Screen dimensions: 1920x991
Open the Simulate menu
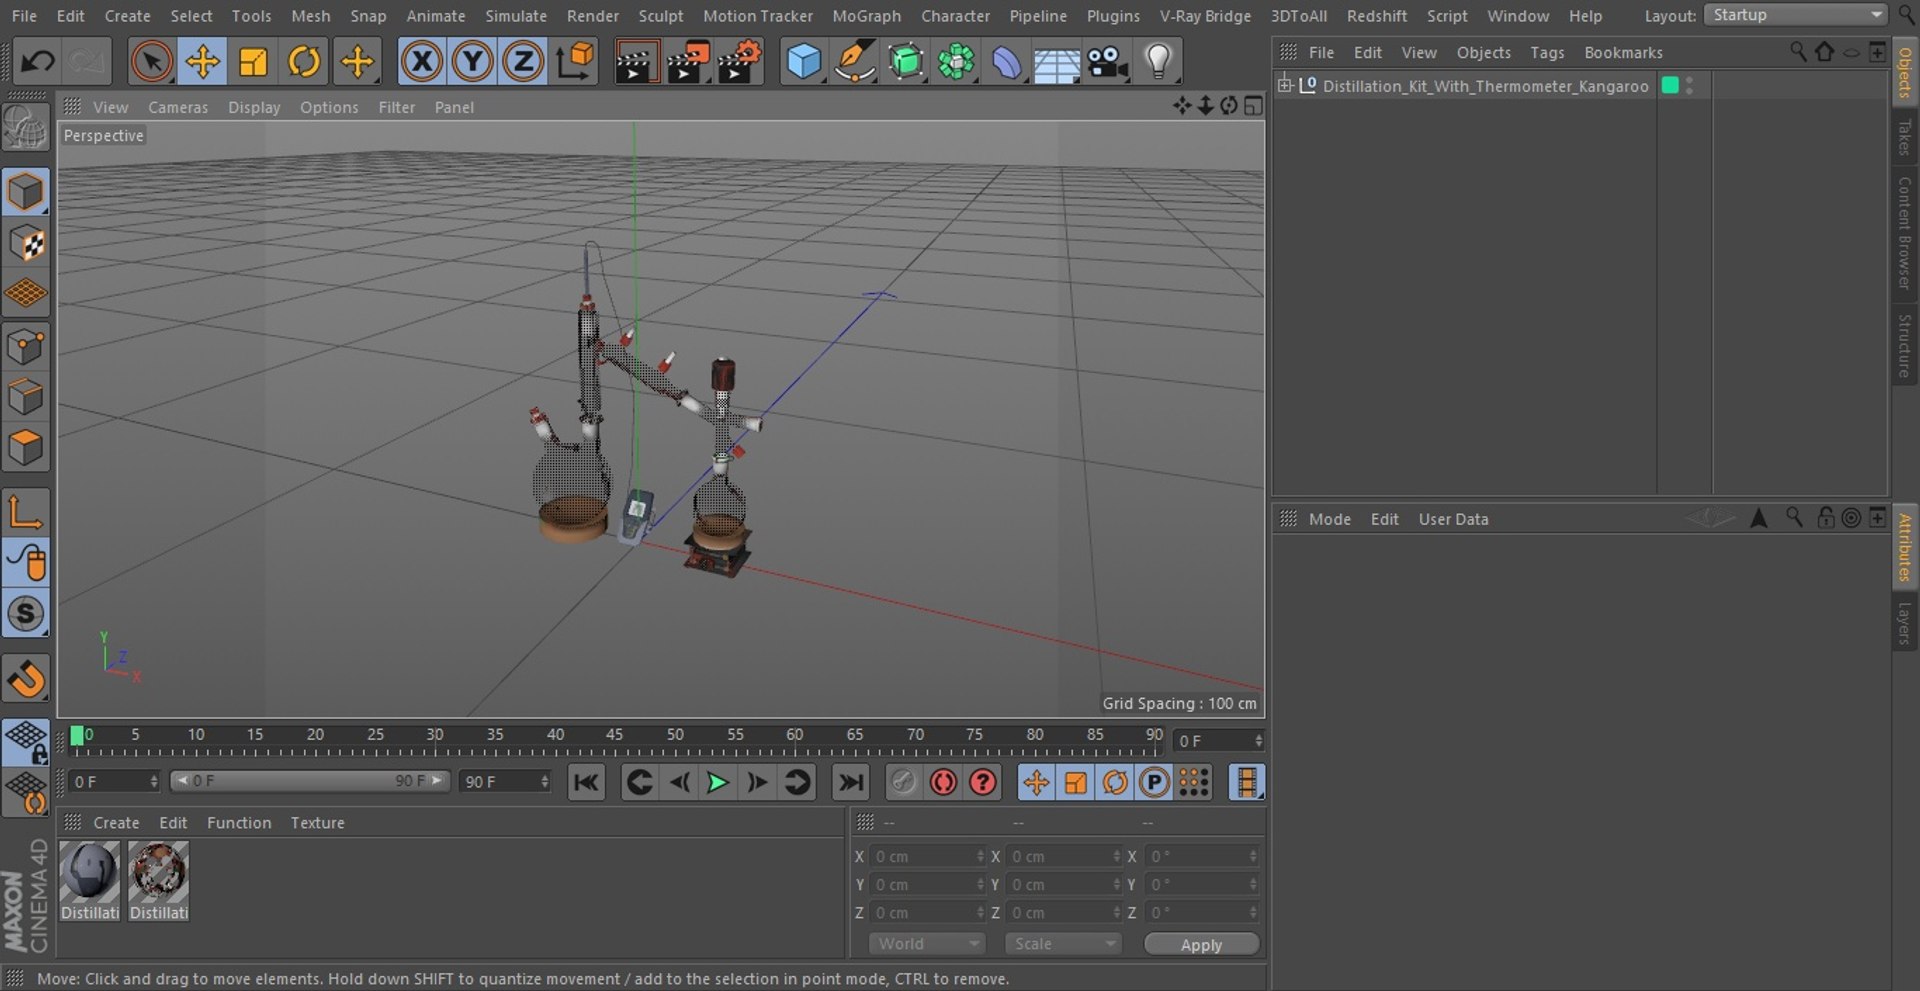tap(516, 16)
